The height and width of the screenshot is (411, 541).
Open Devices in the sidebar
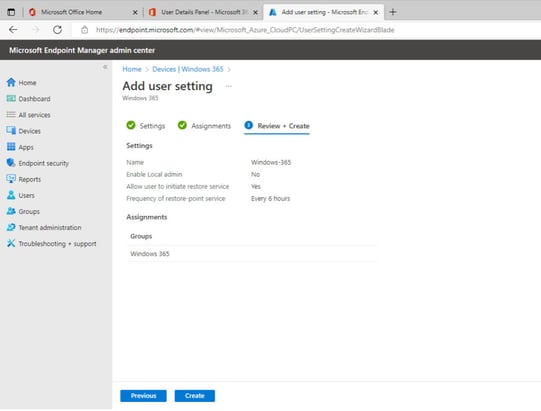point(30,131)
